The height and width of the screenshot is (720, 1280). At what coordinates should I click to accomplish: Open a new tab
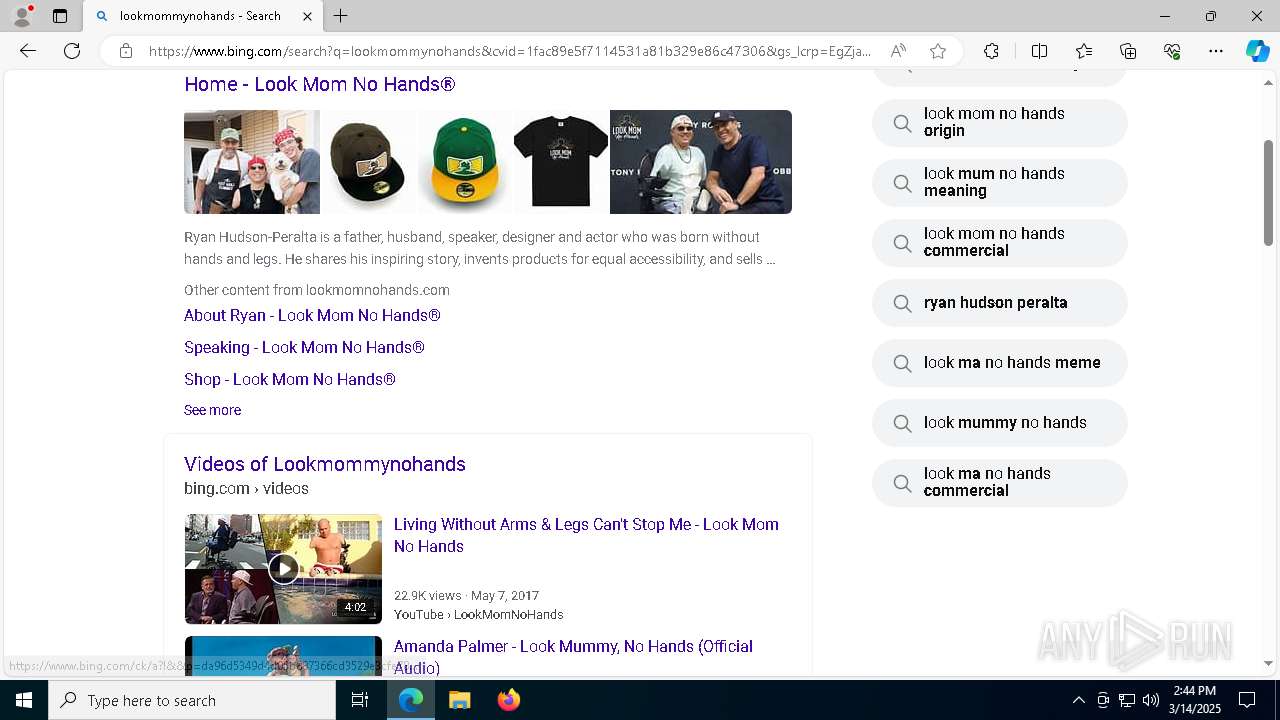coord(341,16)
